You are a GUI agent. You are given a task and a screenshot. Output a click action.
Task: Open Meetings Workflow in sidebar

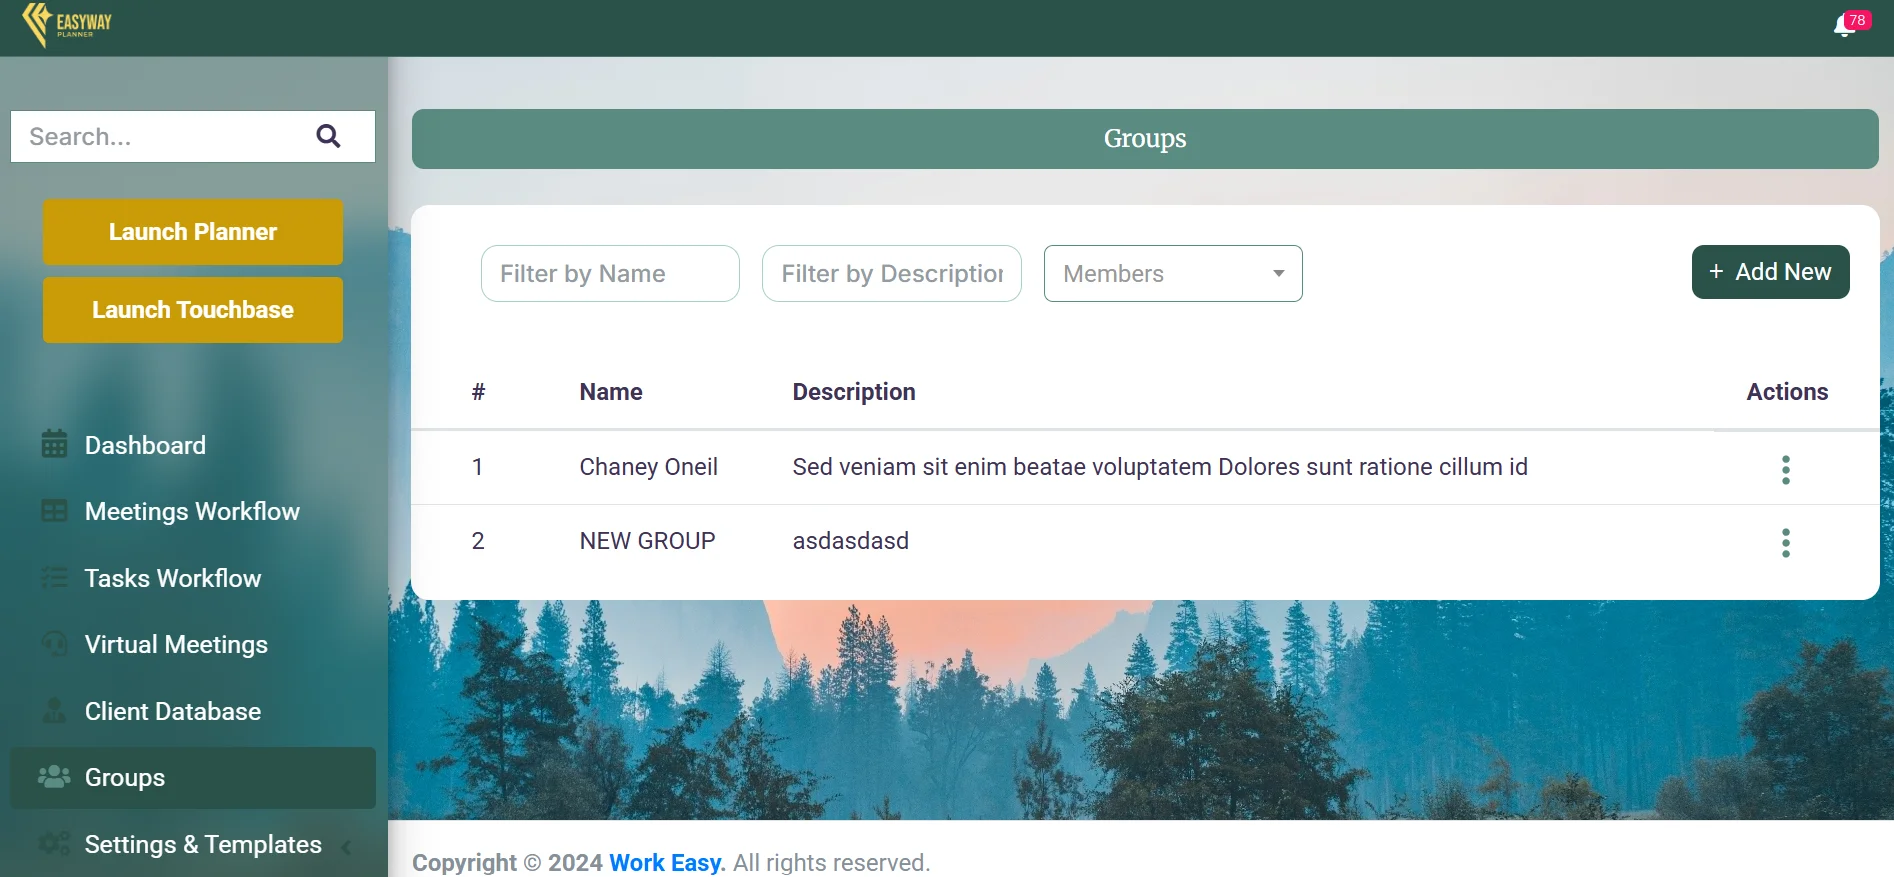(x=191, y=511)
